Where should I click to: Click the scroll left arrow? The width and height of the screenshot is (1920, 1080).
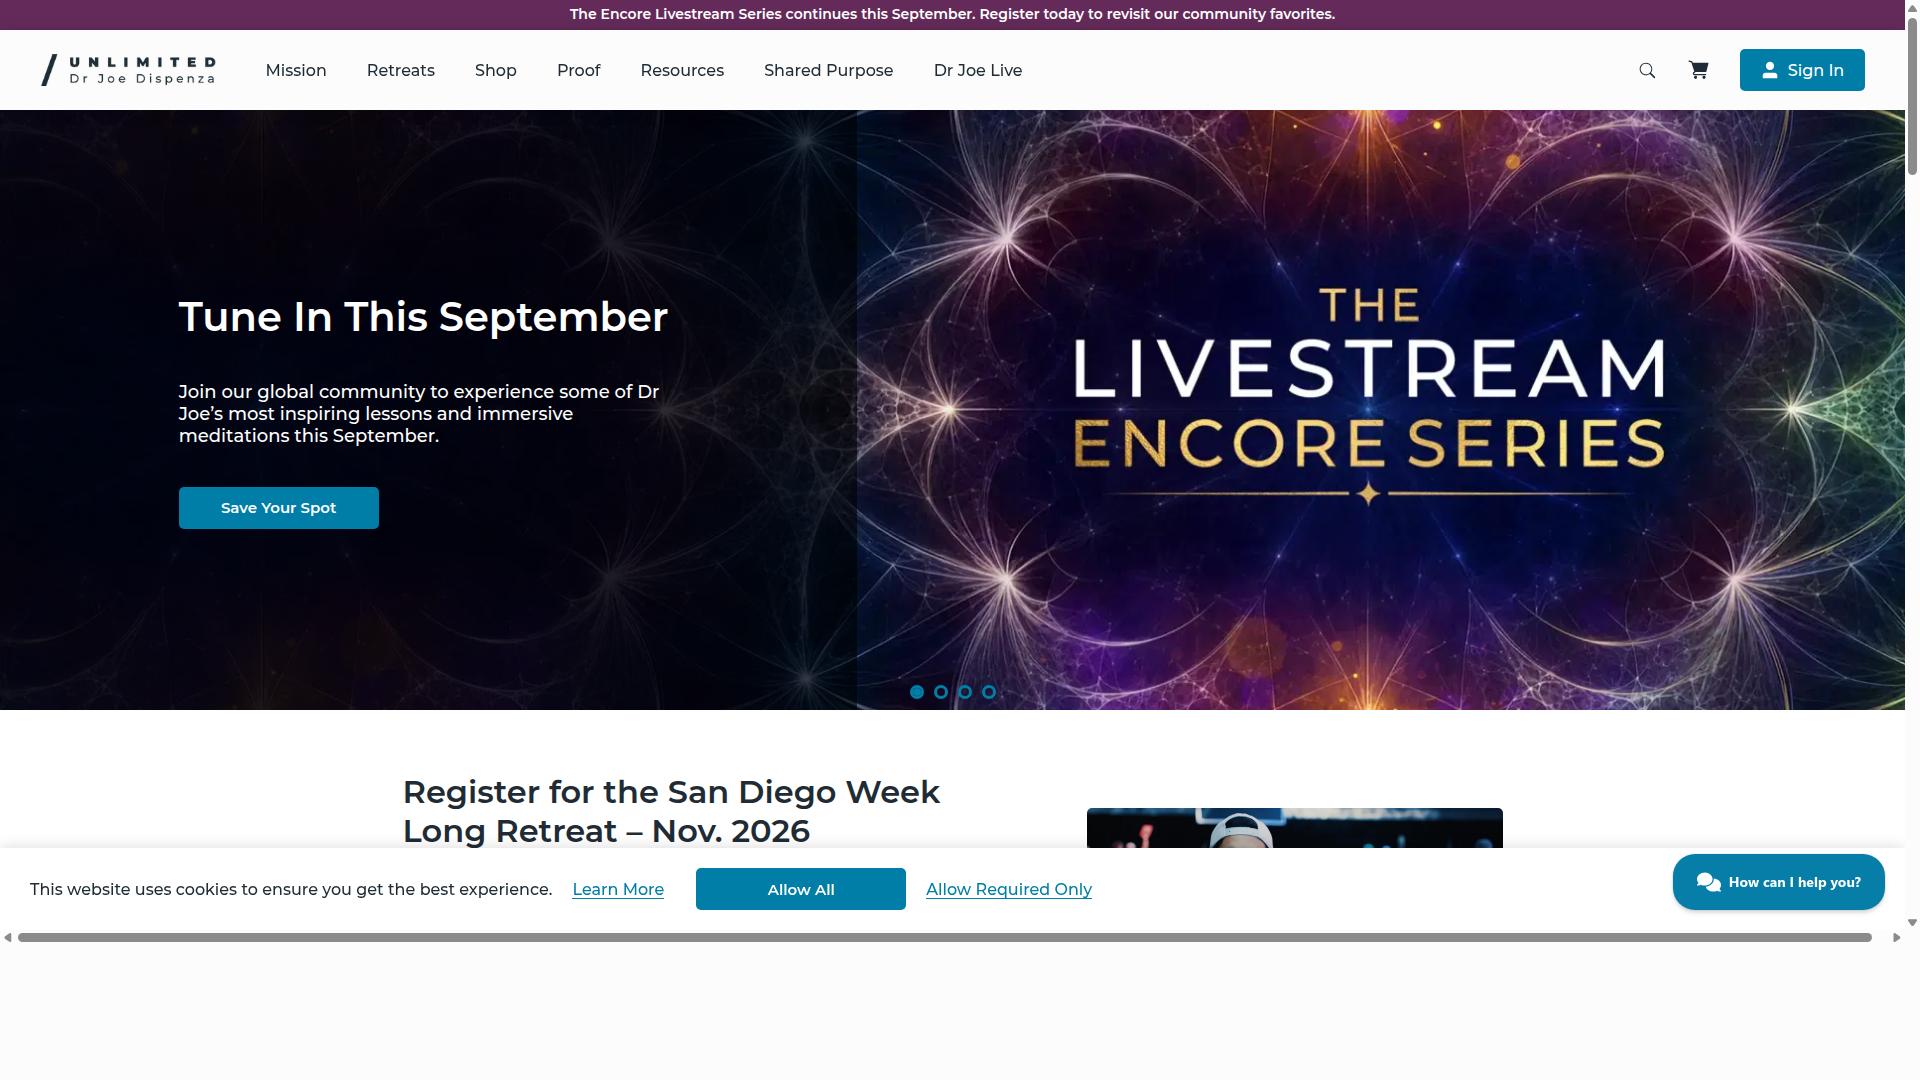[x=8, y=937]
